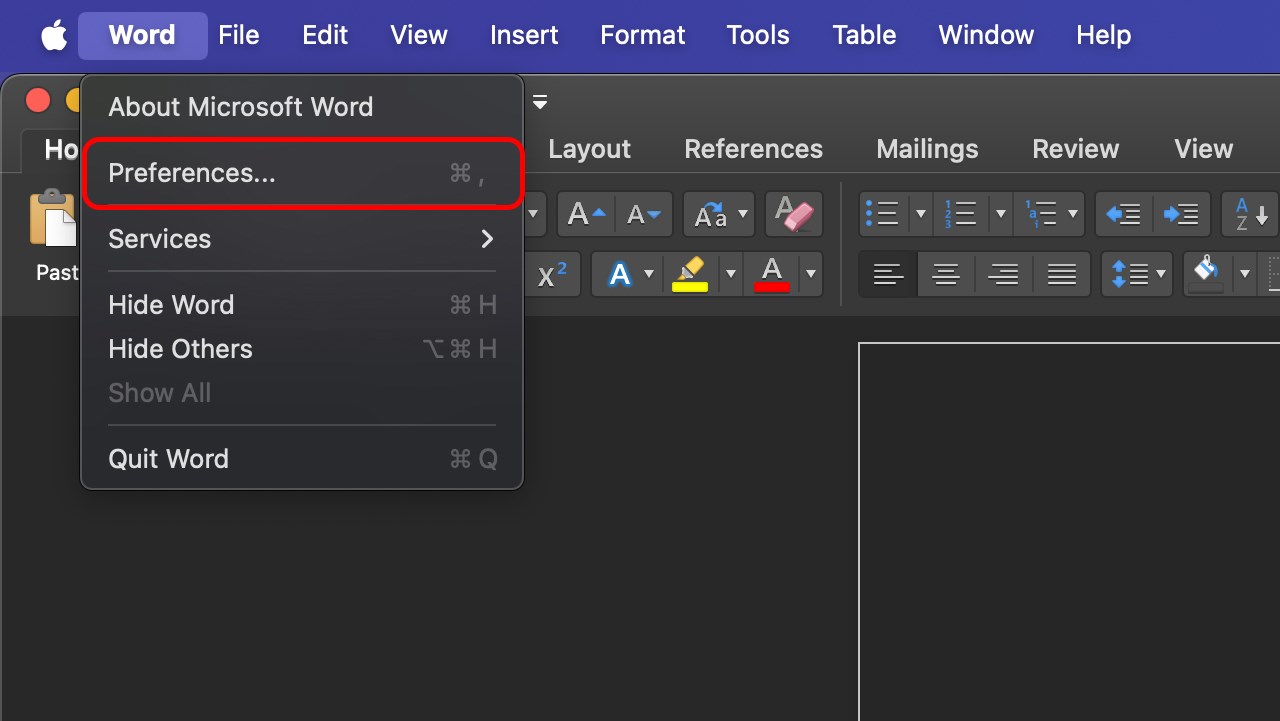Open the highlight color dropdown arrow
Screen dimensions: 1280x721
[730, 274]
